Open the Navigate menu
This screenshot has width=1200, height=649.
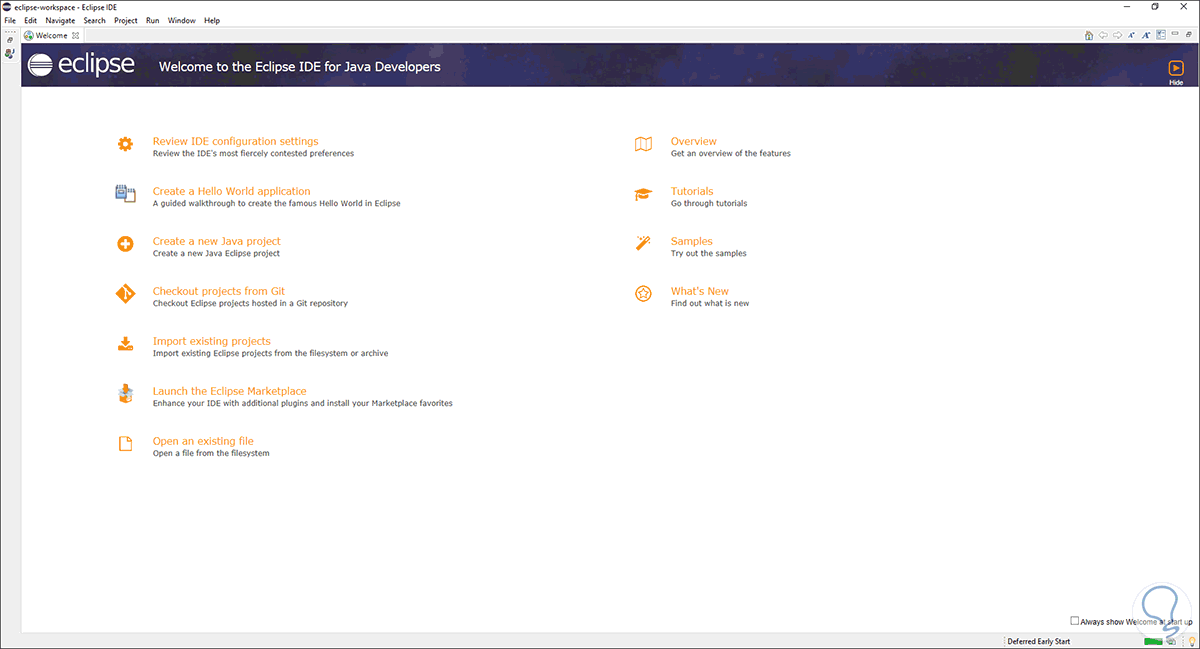point(60,20)
